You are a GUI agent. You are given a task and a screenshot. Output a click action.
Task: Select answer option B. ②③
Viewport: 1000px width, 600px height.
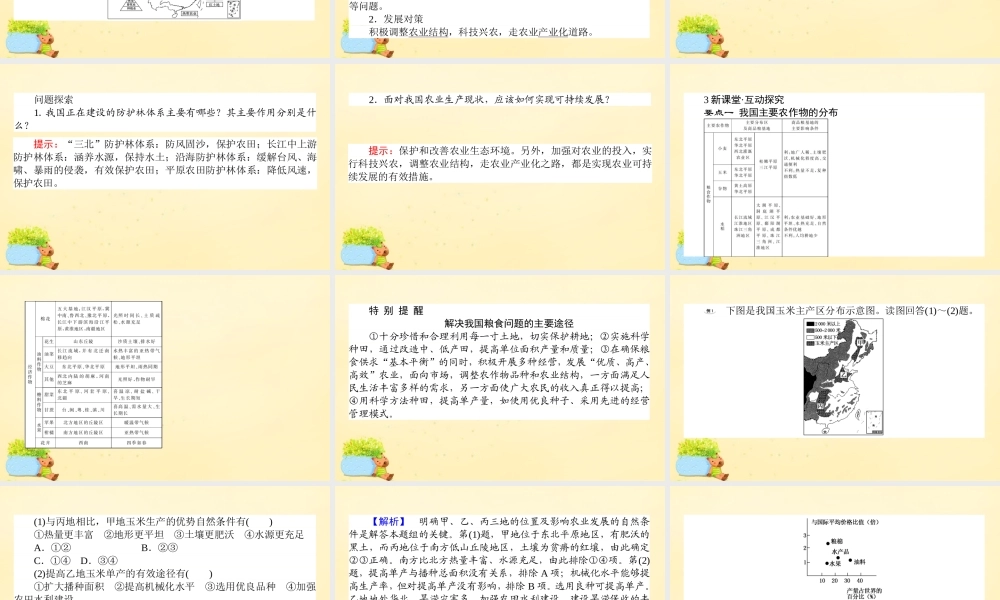click(x=159, y=547)
